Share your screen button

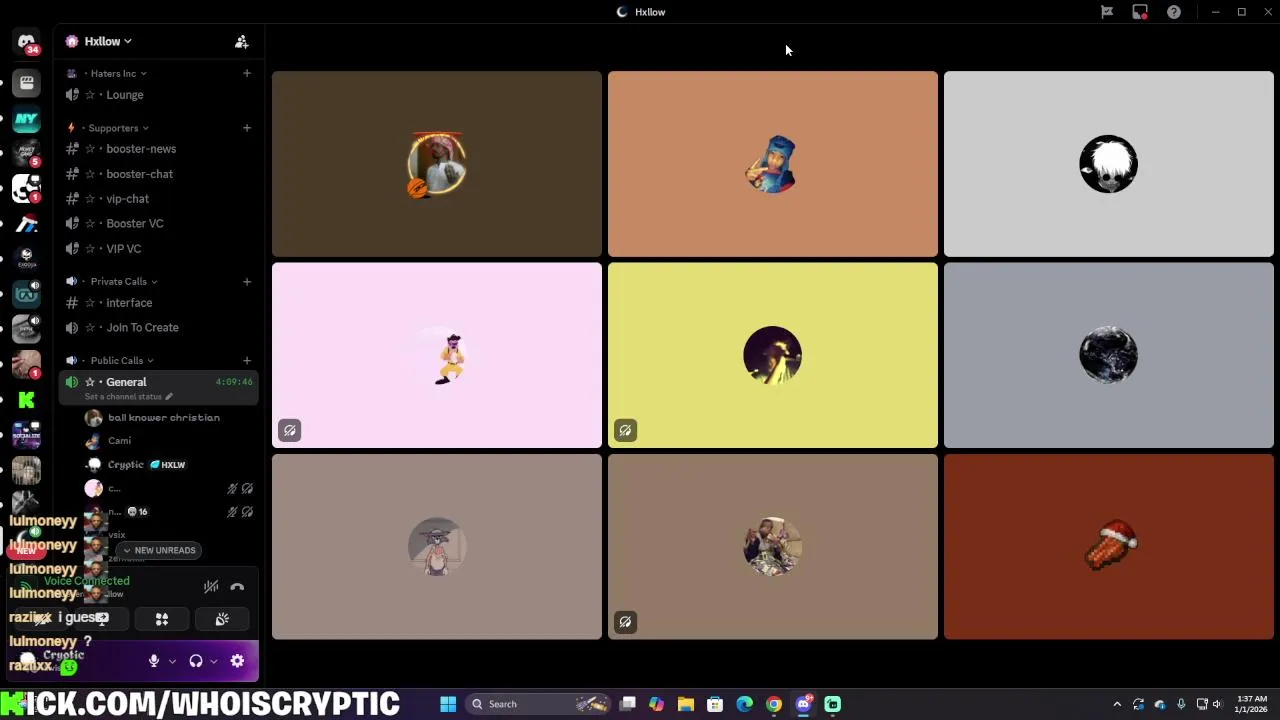[101, 619]
